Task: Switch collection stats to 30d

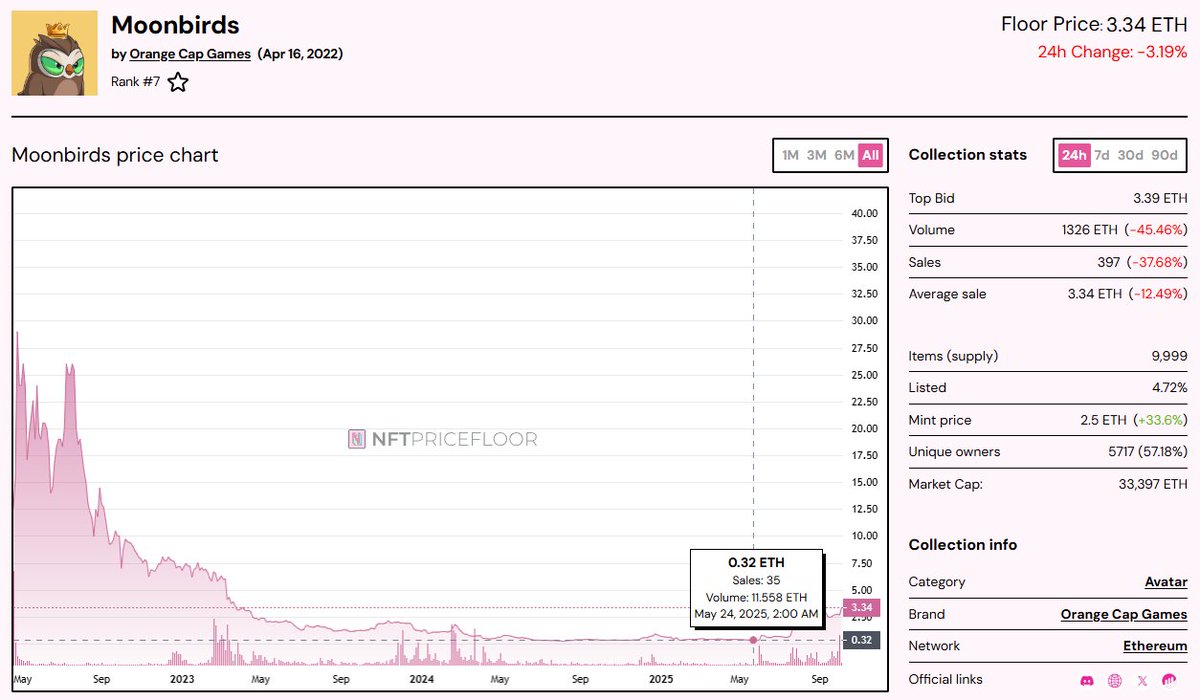Action: click(1130, 155)
